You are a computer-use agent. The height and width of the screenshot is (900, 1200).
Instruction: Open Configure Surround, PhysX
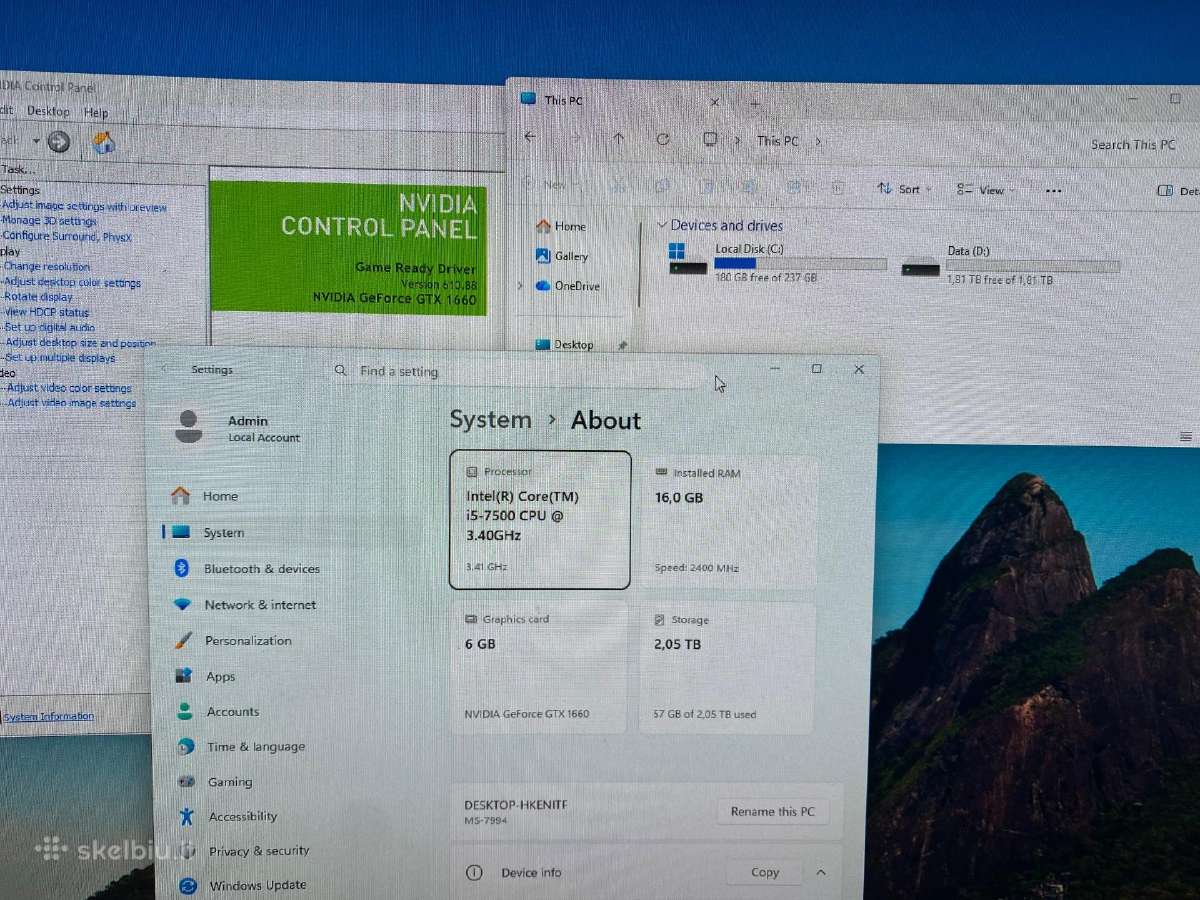[66, 237]
